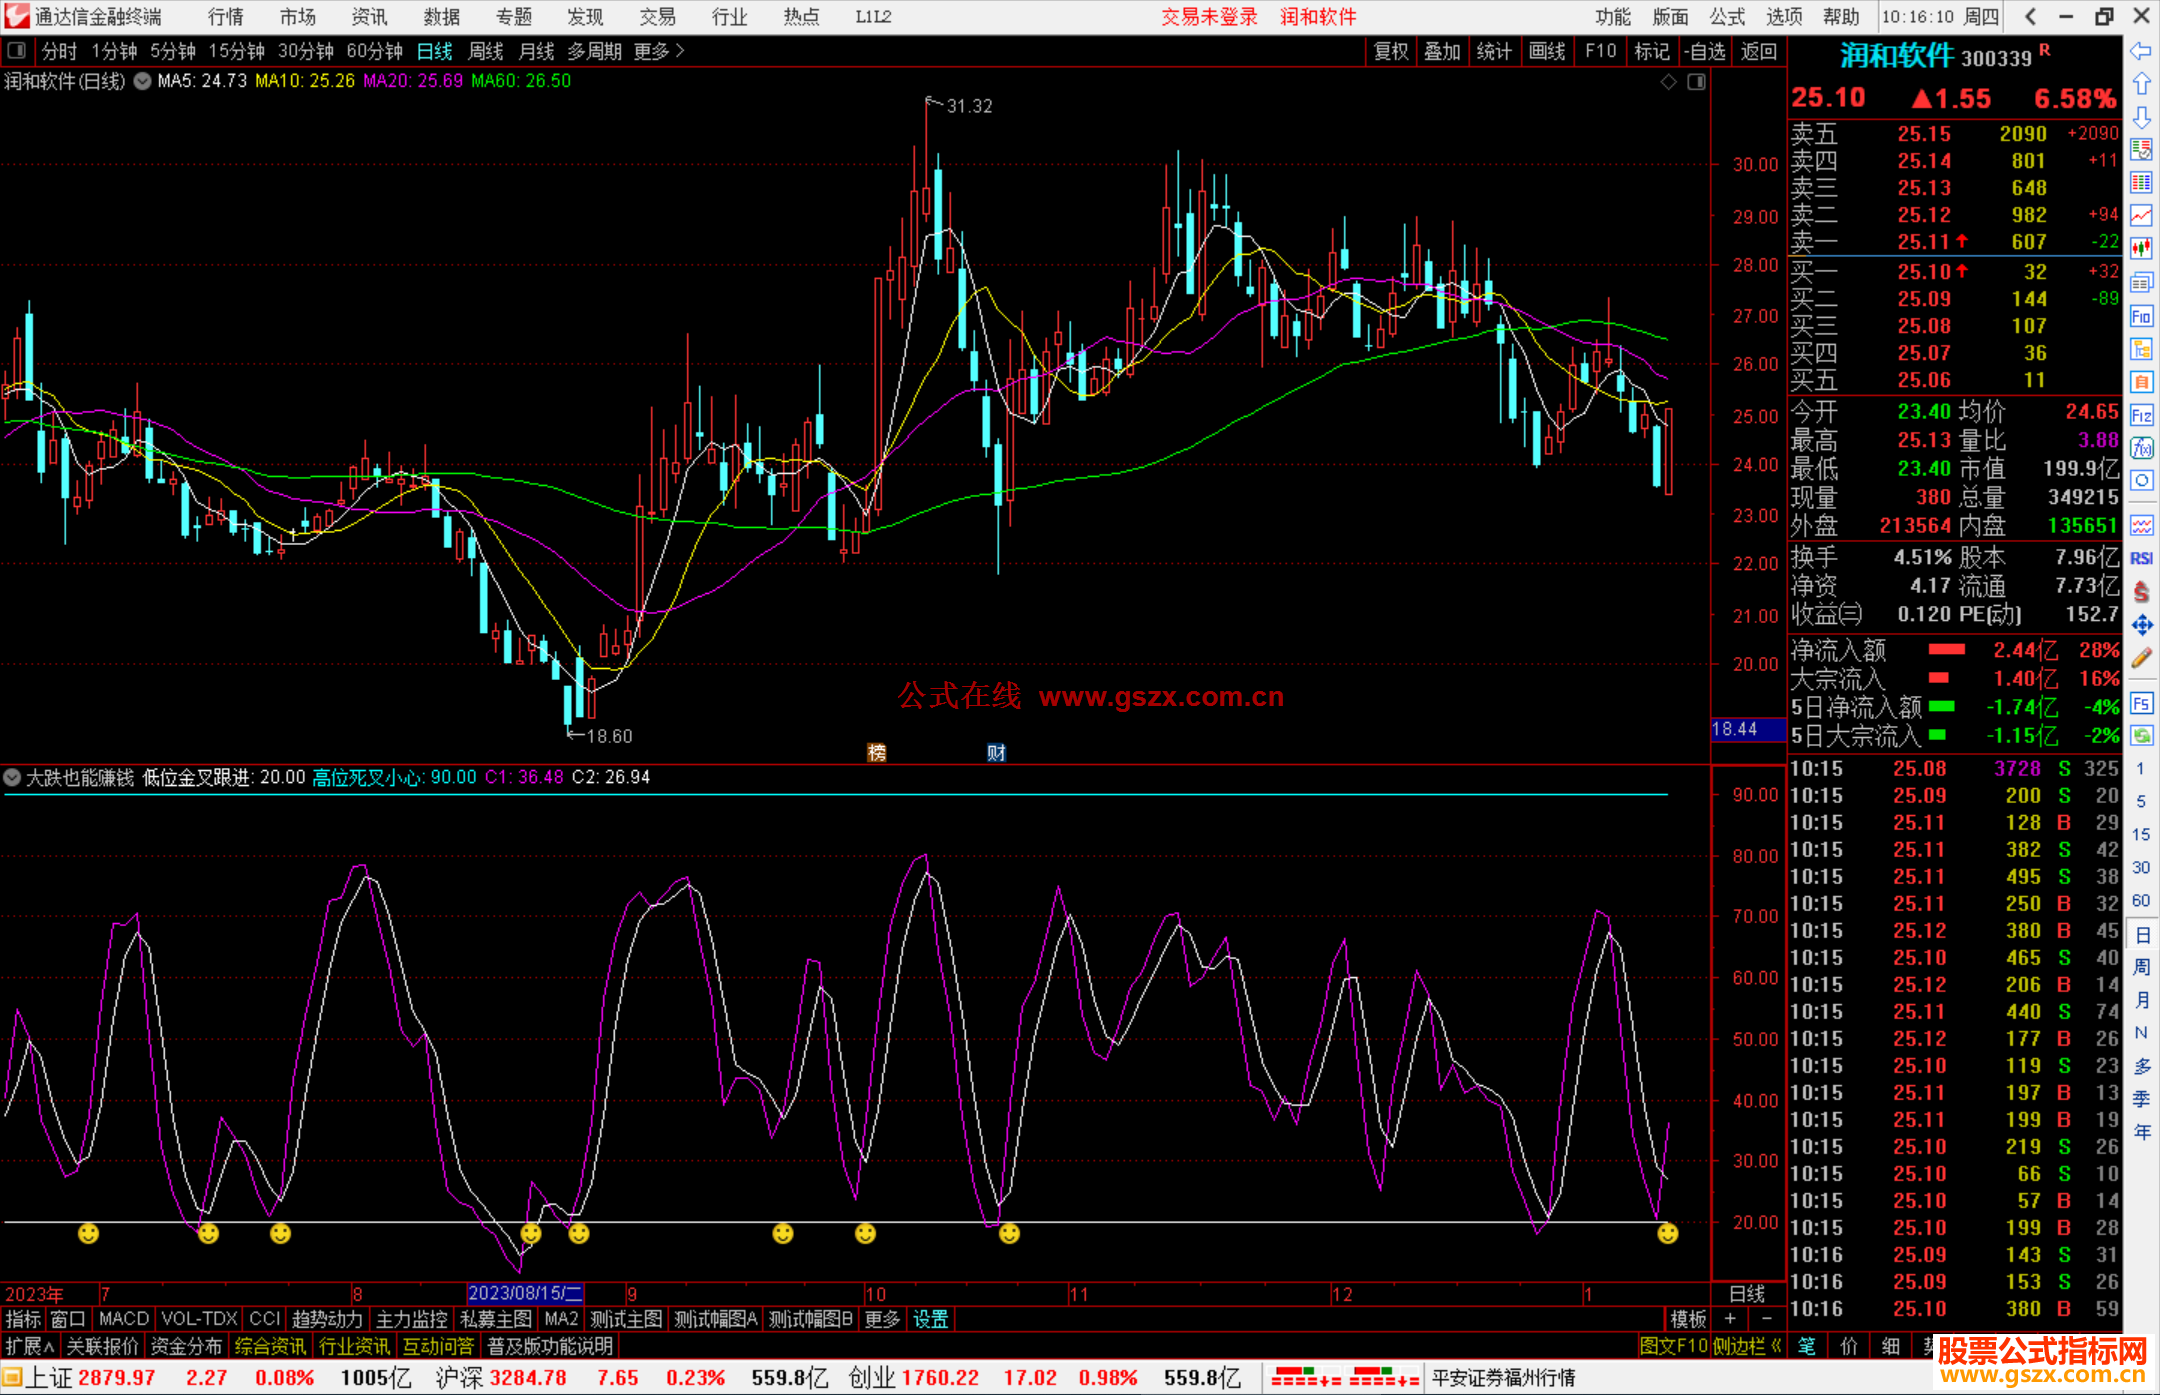Click the back arrow sidebar icon
The image size is (2160, 1395).
coord(2141,51)
